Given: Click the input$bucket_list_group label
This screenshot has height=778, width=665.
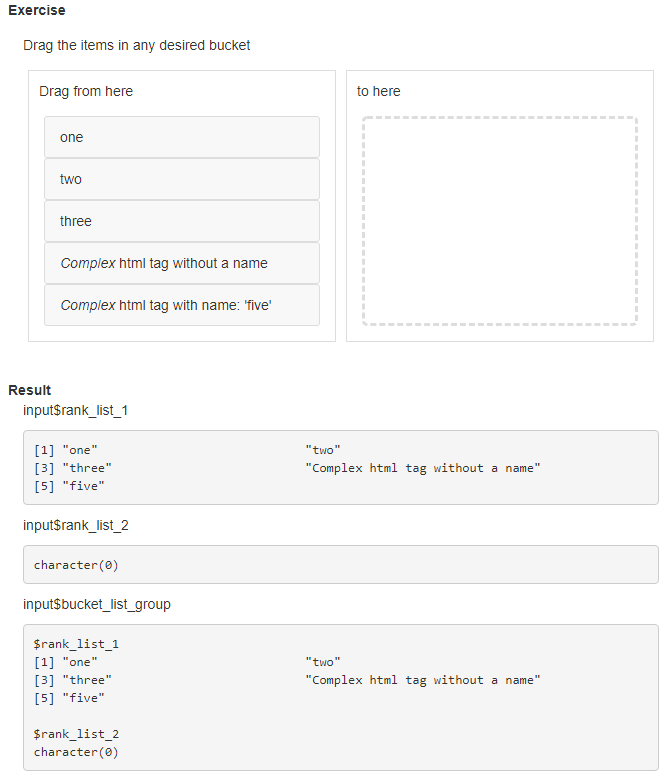Looking at the screenshot, I should (97, 604).
